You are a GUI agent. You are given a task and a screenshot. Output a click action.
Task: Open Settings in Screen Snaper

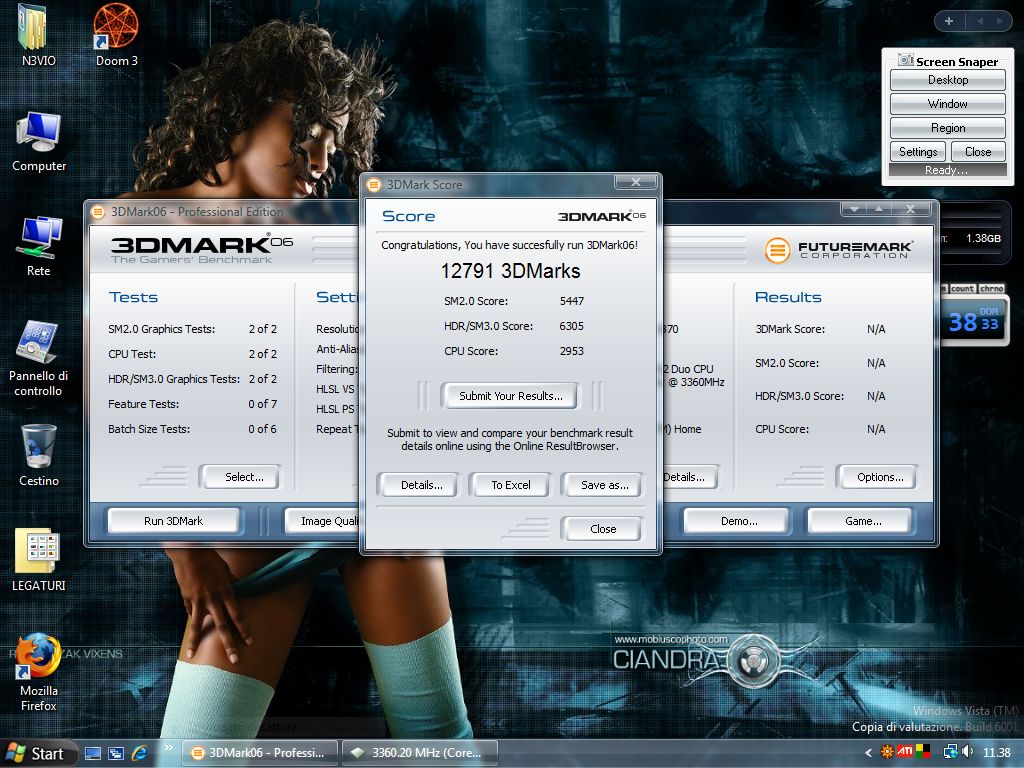[918, 152]
